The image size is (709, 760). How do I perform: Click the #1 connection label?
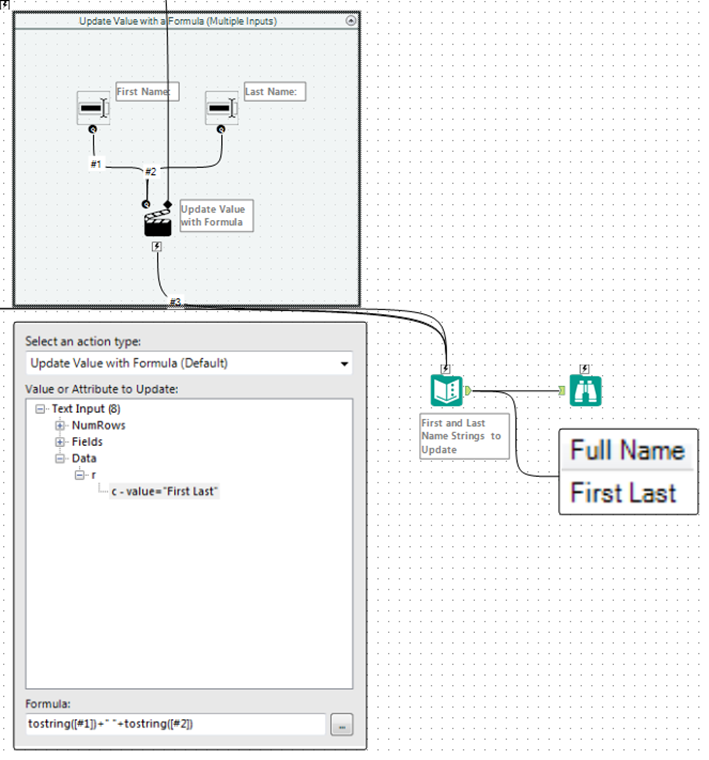pyautogui.click(x=96, y=164)
